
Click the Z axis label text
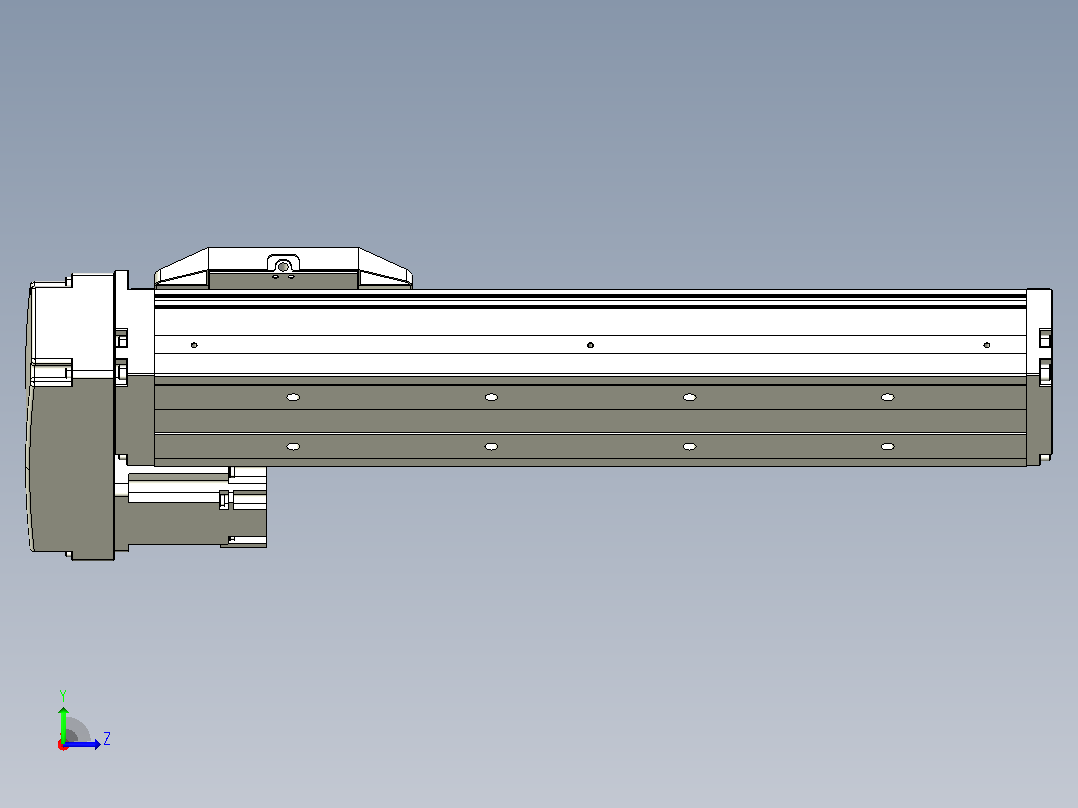(x=107, y=739)
